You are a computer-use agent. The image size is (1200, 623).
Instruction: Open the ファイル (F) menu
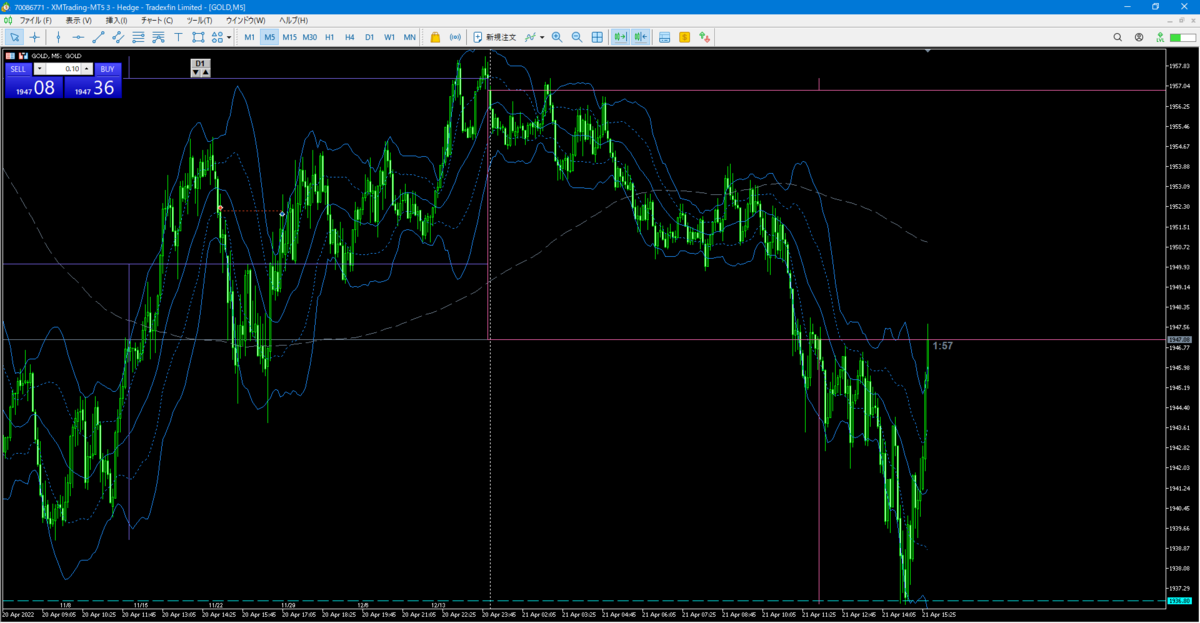tap(35, 20)
